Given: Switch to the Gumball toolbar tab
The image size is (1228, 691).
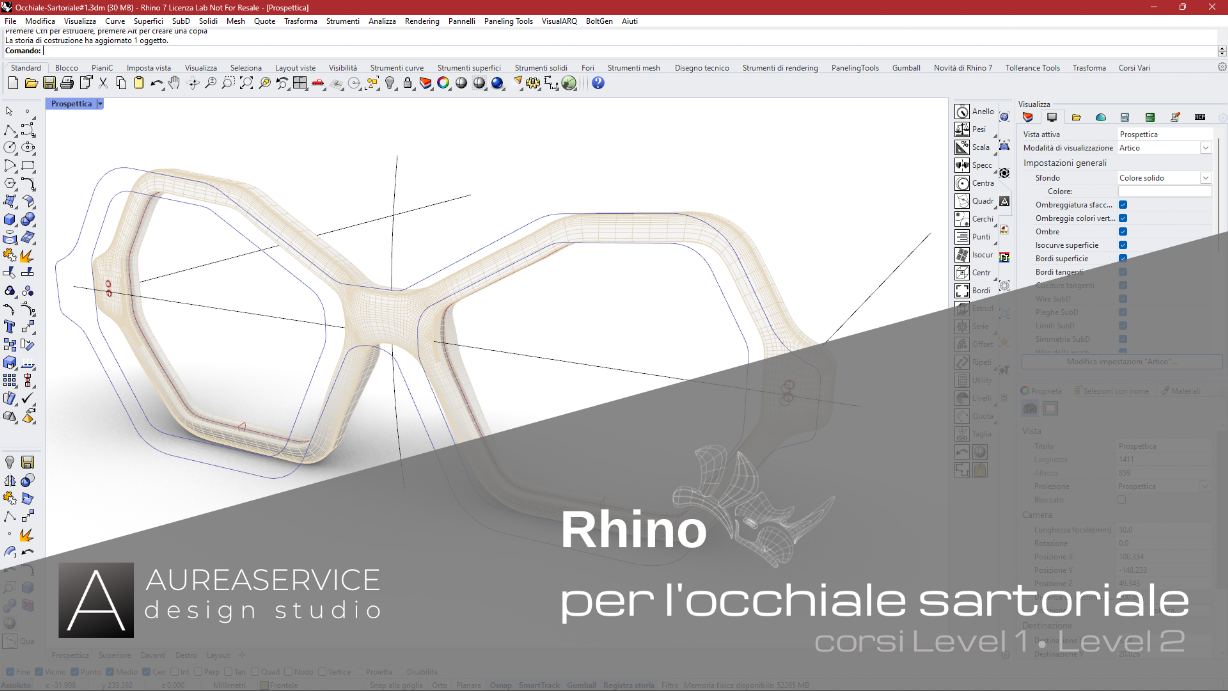Looking at the screenshot, I should coord(906,68).
